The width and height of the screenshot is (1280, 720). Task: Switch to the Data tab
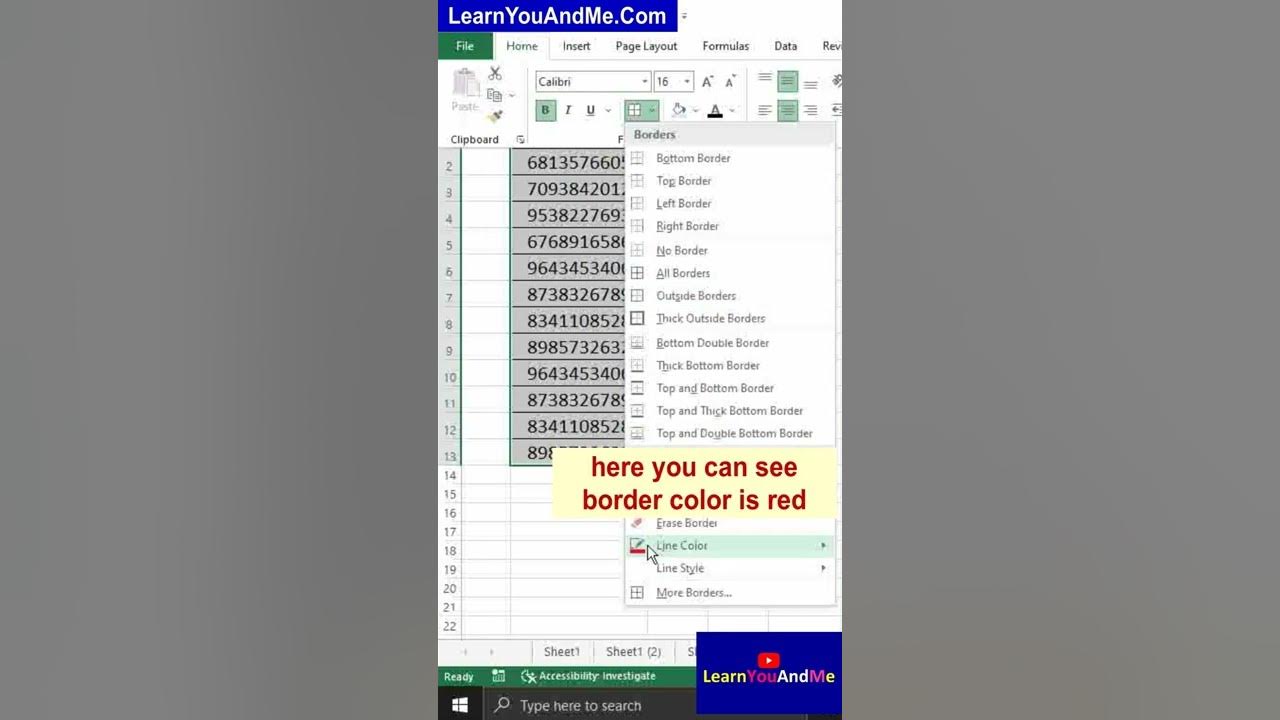pos(786,46)
